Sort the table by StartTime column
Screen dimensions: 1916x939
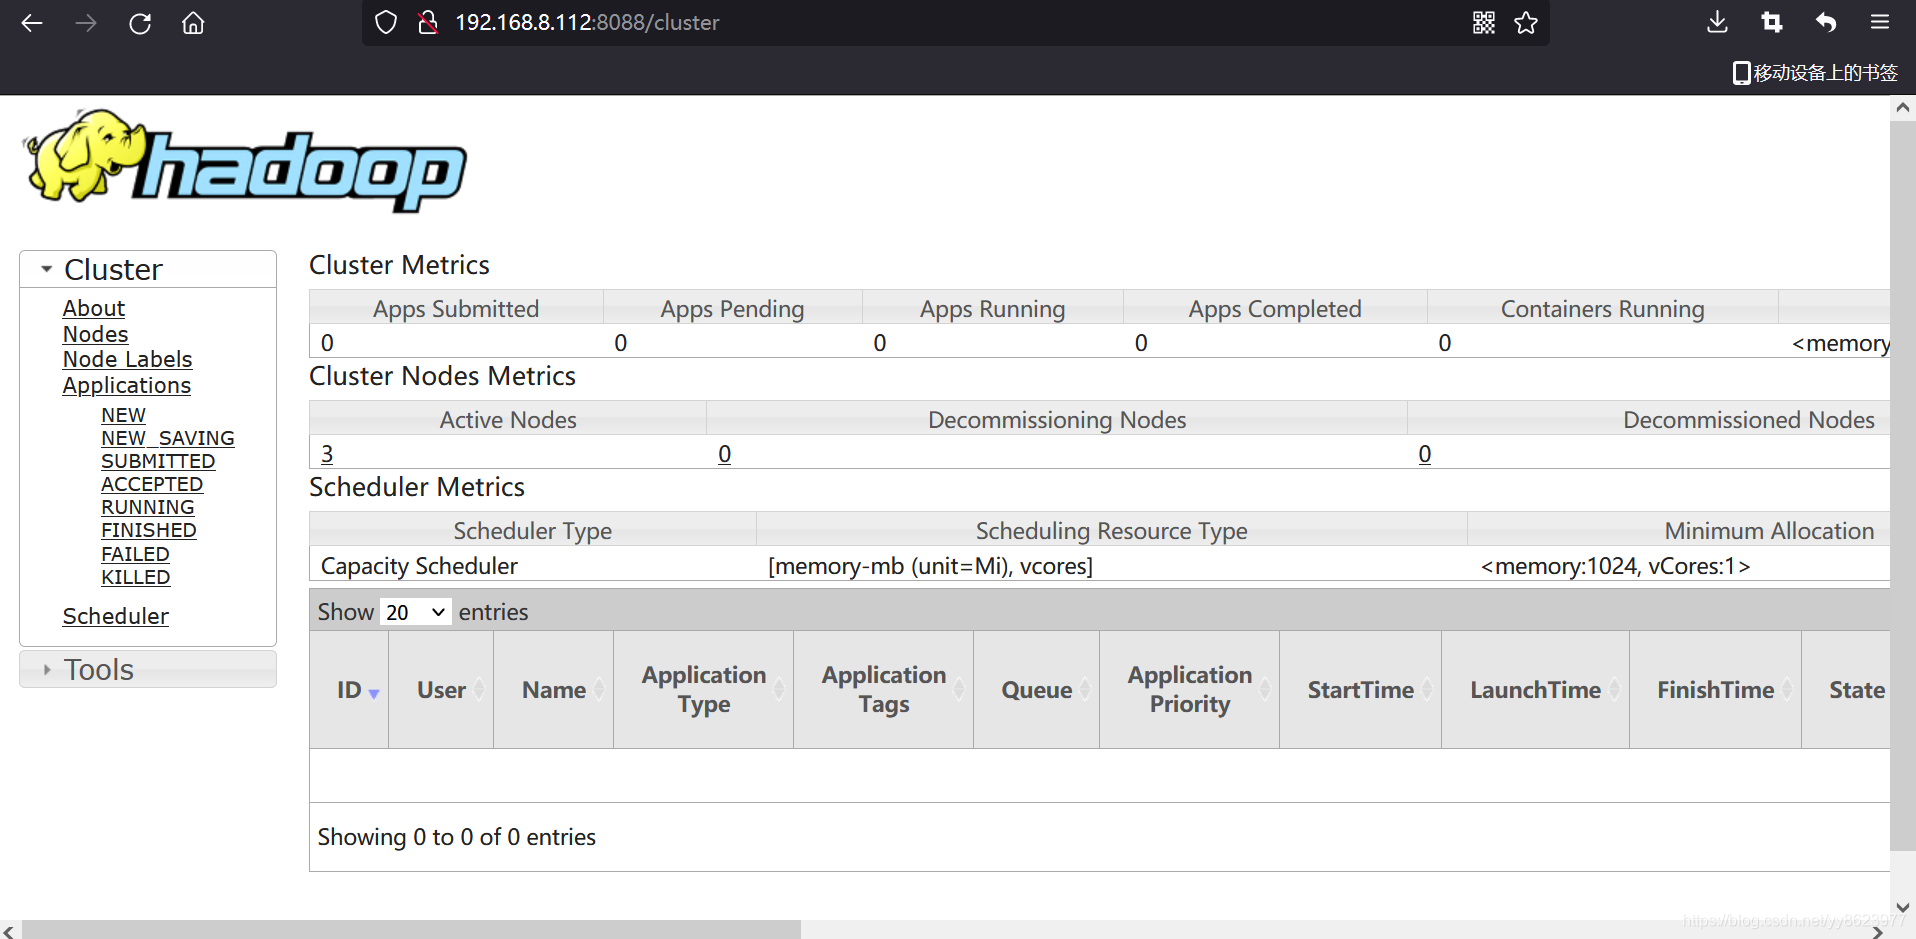1361,690
